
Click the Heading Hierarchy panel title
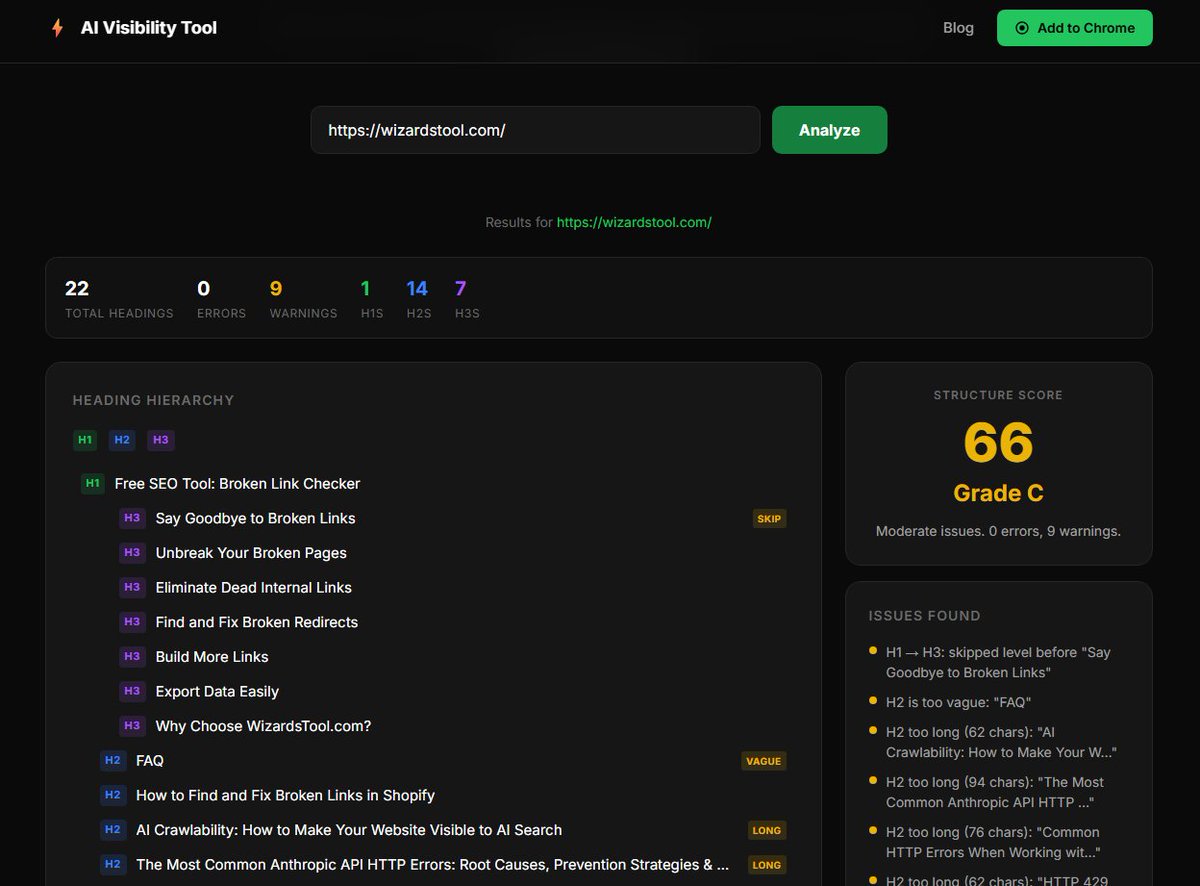[153, 400]
